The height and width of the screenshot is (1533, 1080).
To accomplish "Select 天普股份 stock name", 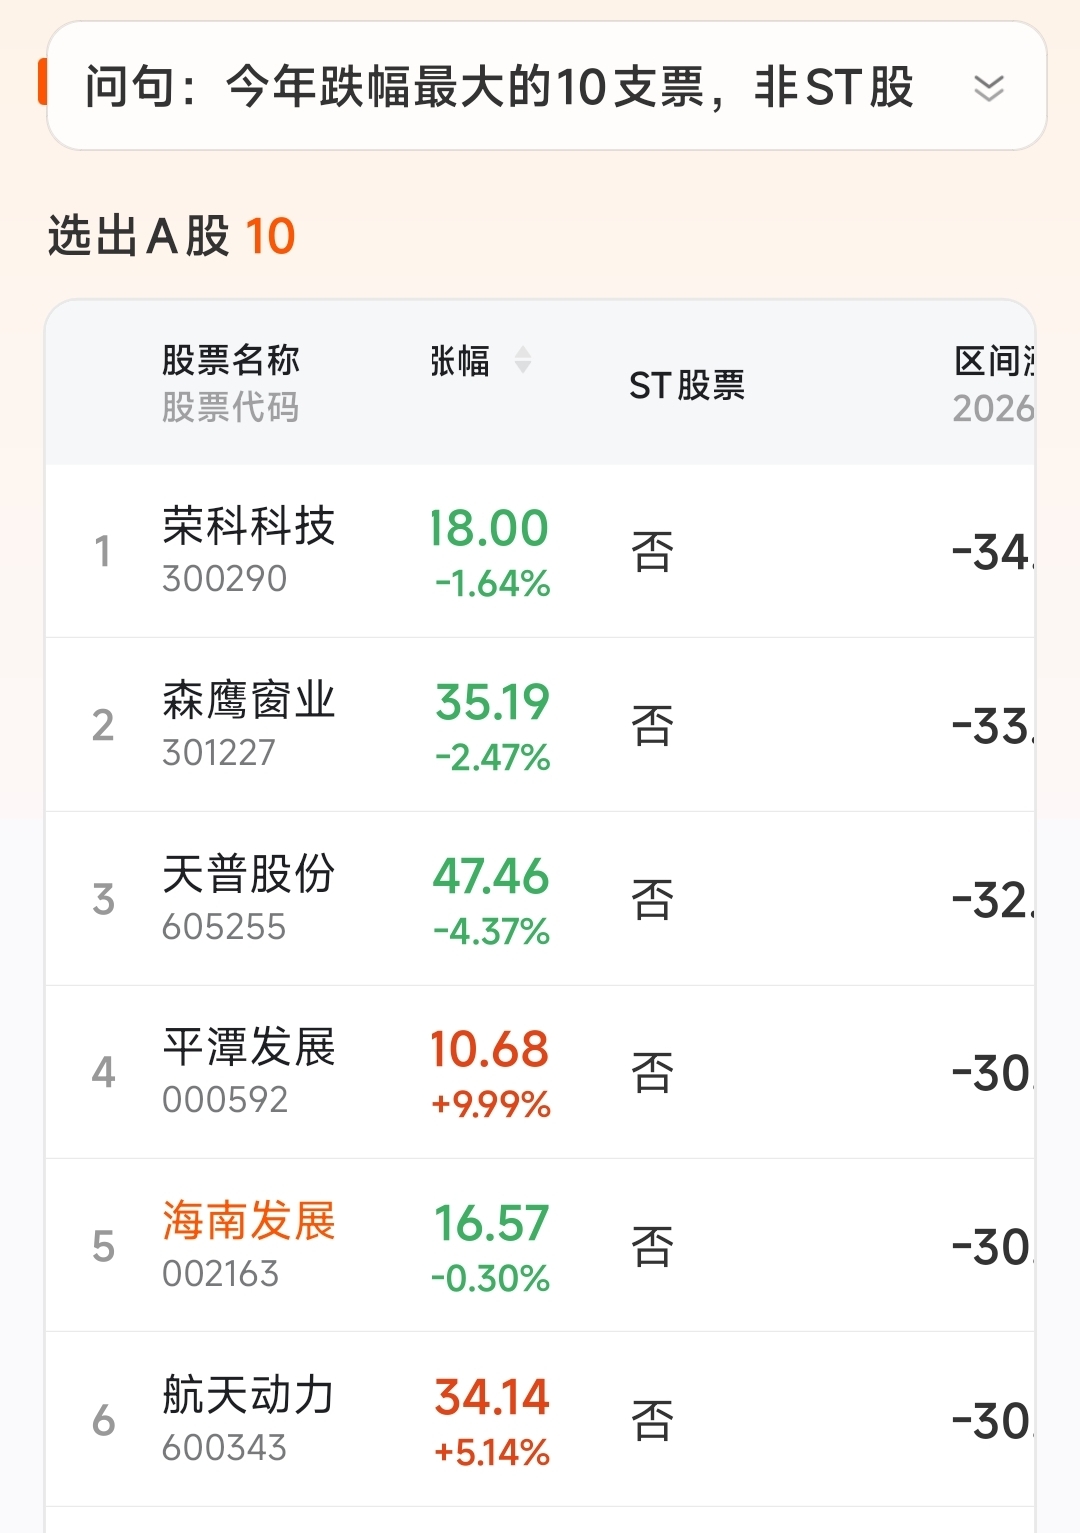I will (x=249, y=874).
